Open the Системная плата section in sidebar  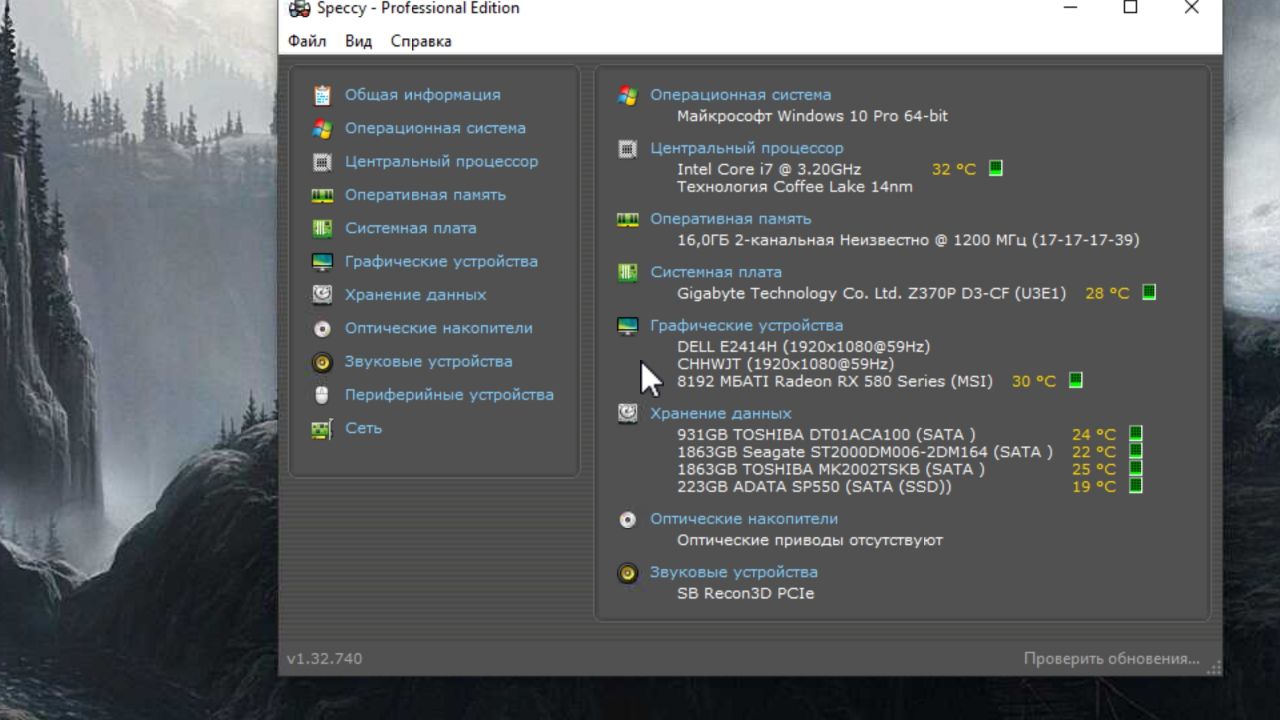pos(410,228)
